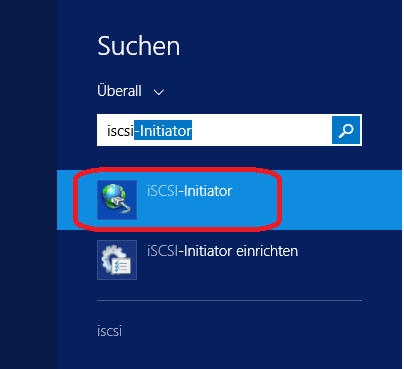This screenshot has width=404, height=369.
Task: Expand the chevron next to Überall
Action: coord(159,92)
